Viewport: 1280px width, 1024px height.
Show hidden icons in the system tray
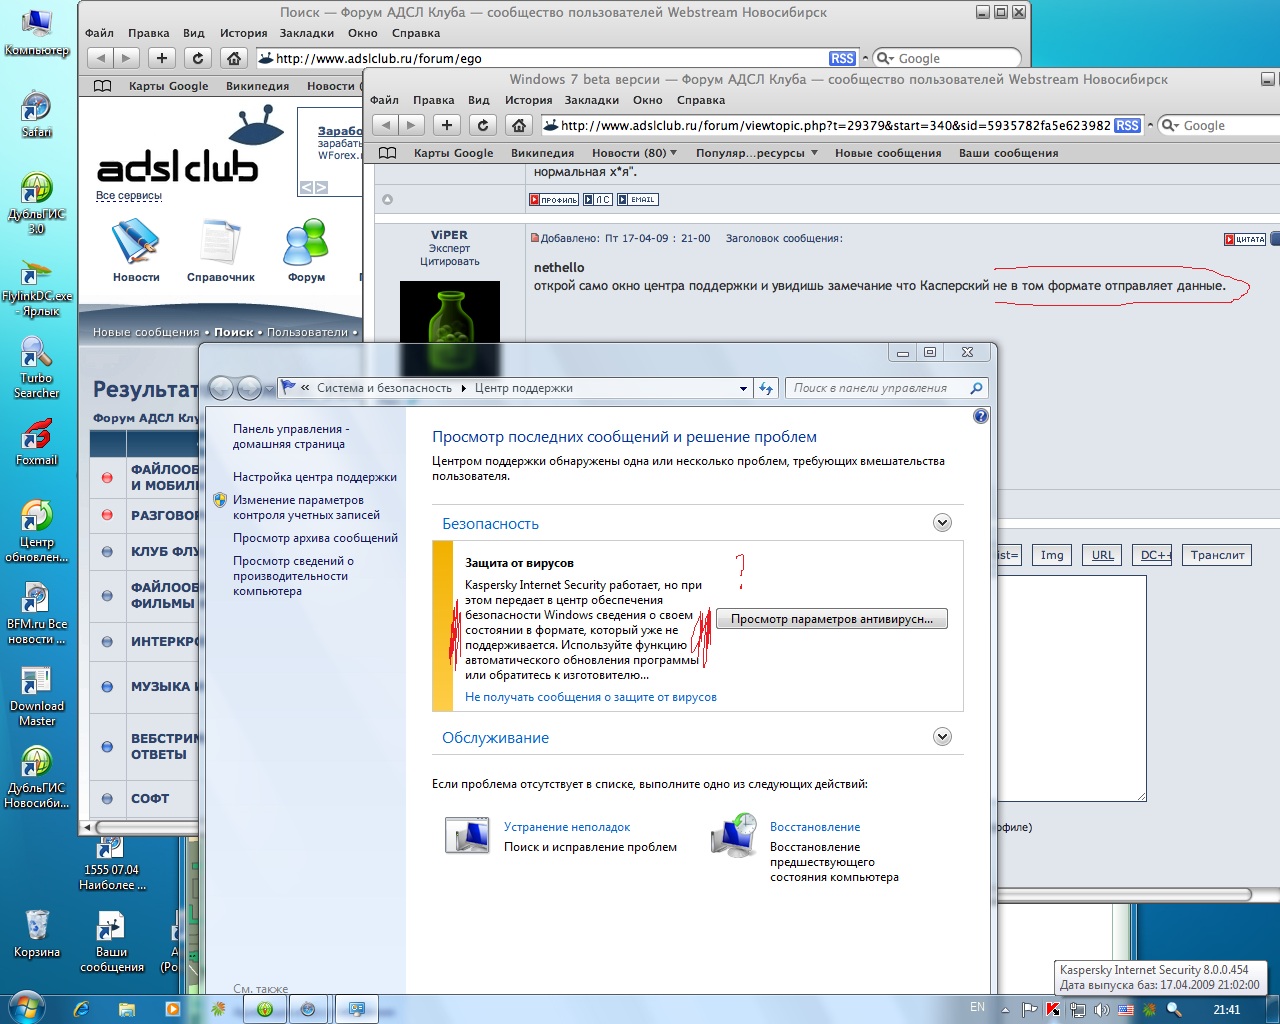tap(1006, 1009)
